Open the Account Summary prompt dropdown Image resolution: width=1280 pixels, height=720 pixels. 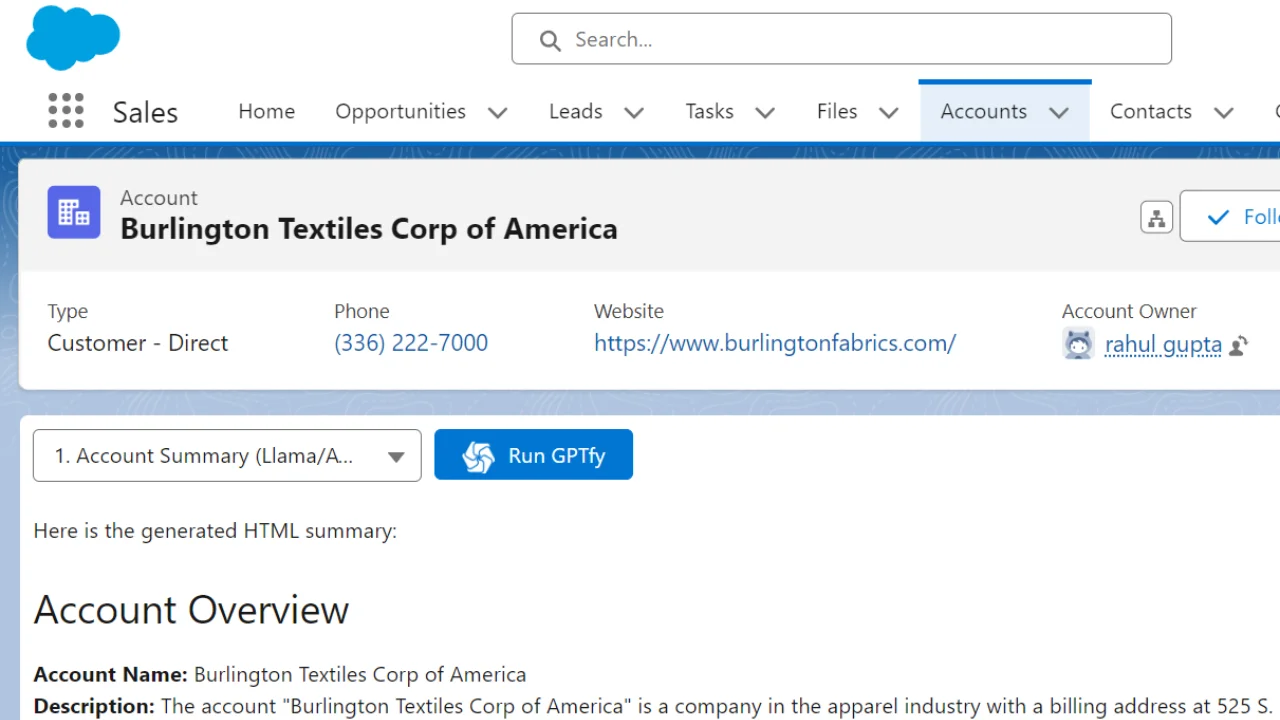[x=227, y=456]
